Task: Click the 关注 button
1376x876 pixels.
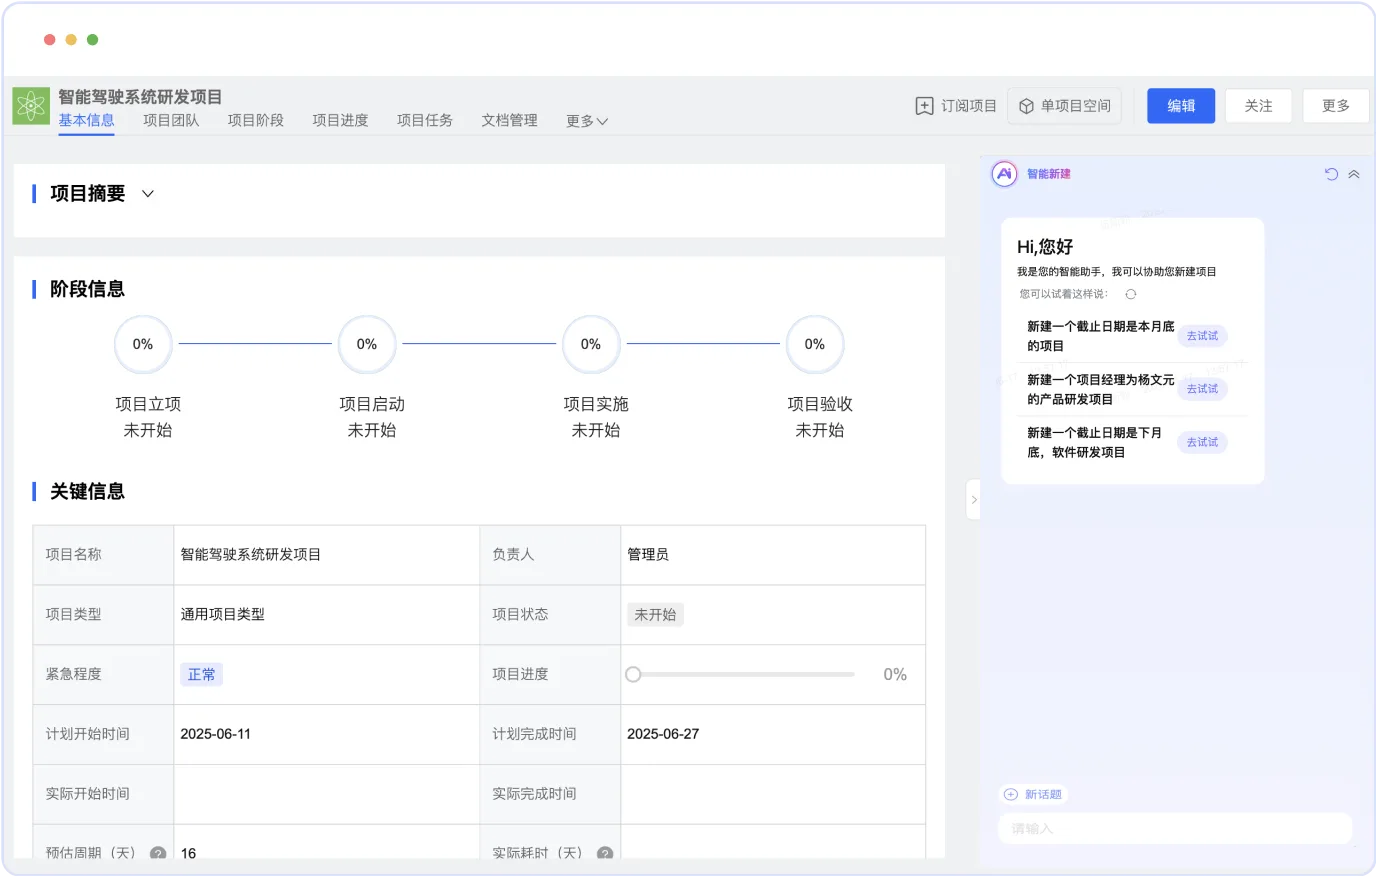Action: [1259, 106]
